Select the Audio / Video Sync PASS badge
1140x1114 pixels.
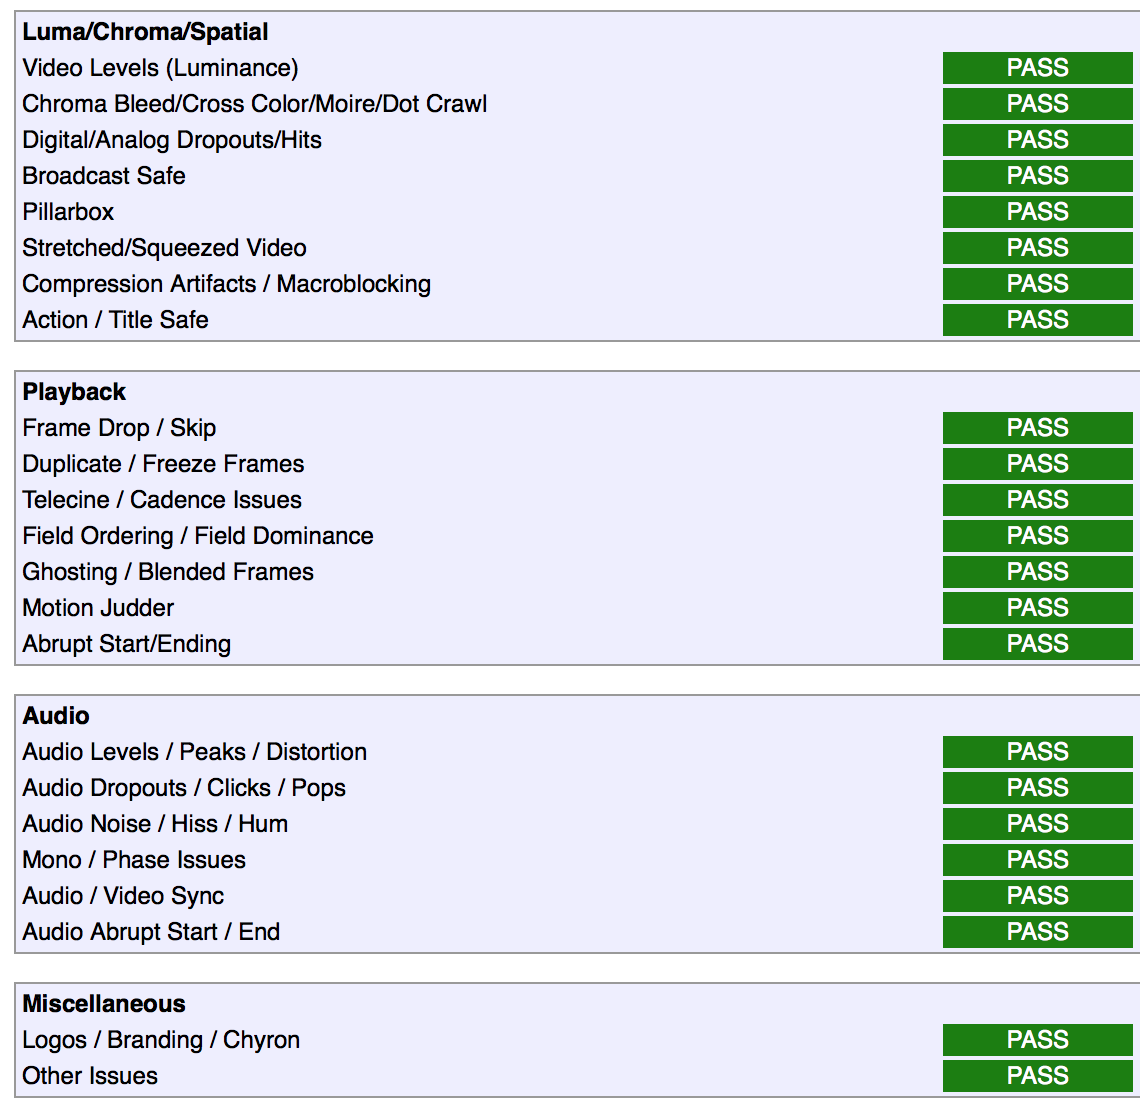1037,896
